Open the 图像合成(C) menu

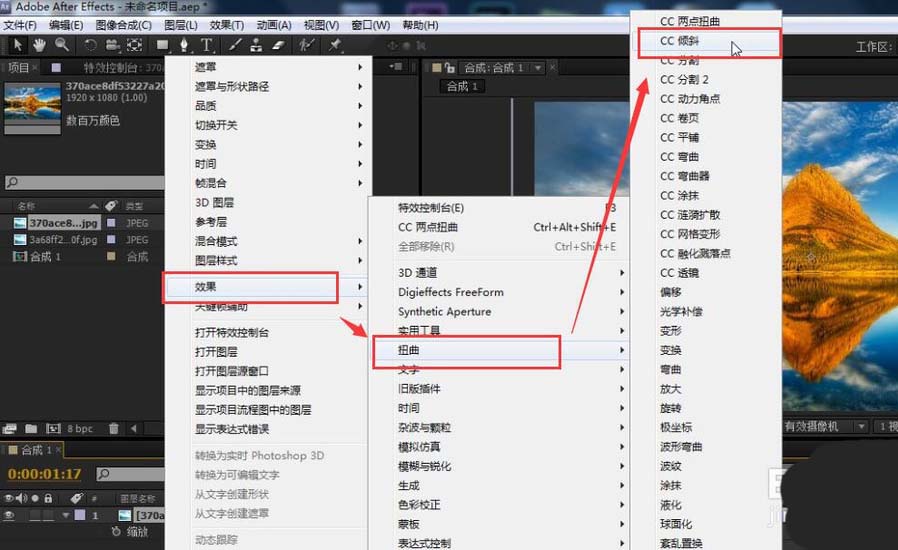tap(123, 25)
